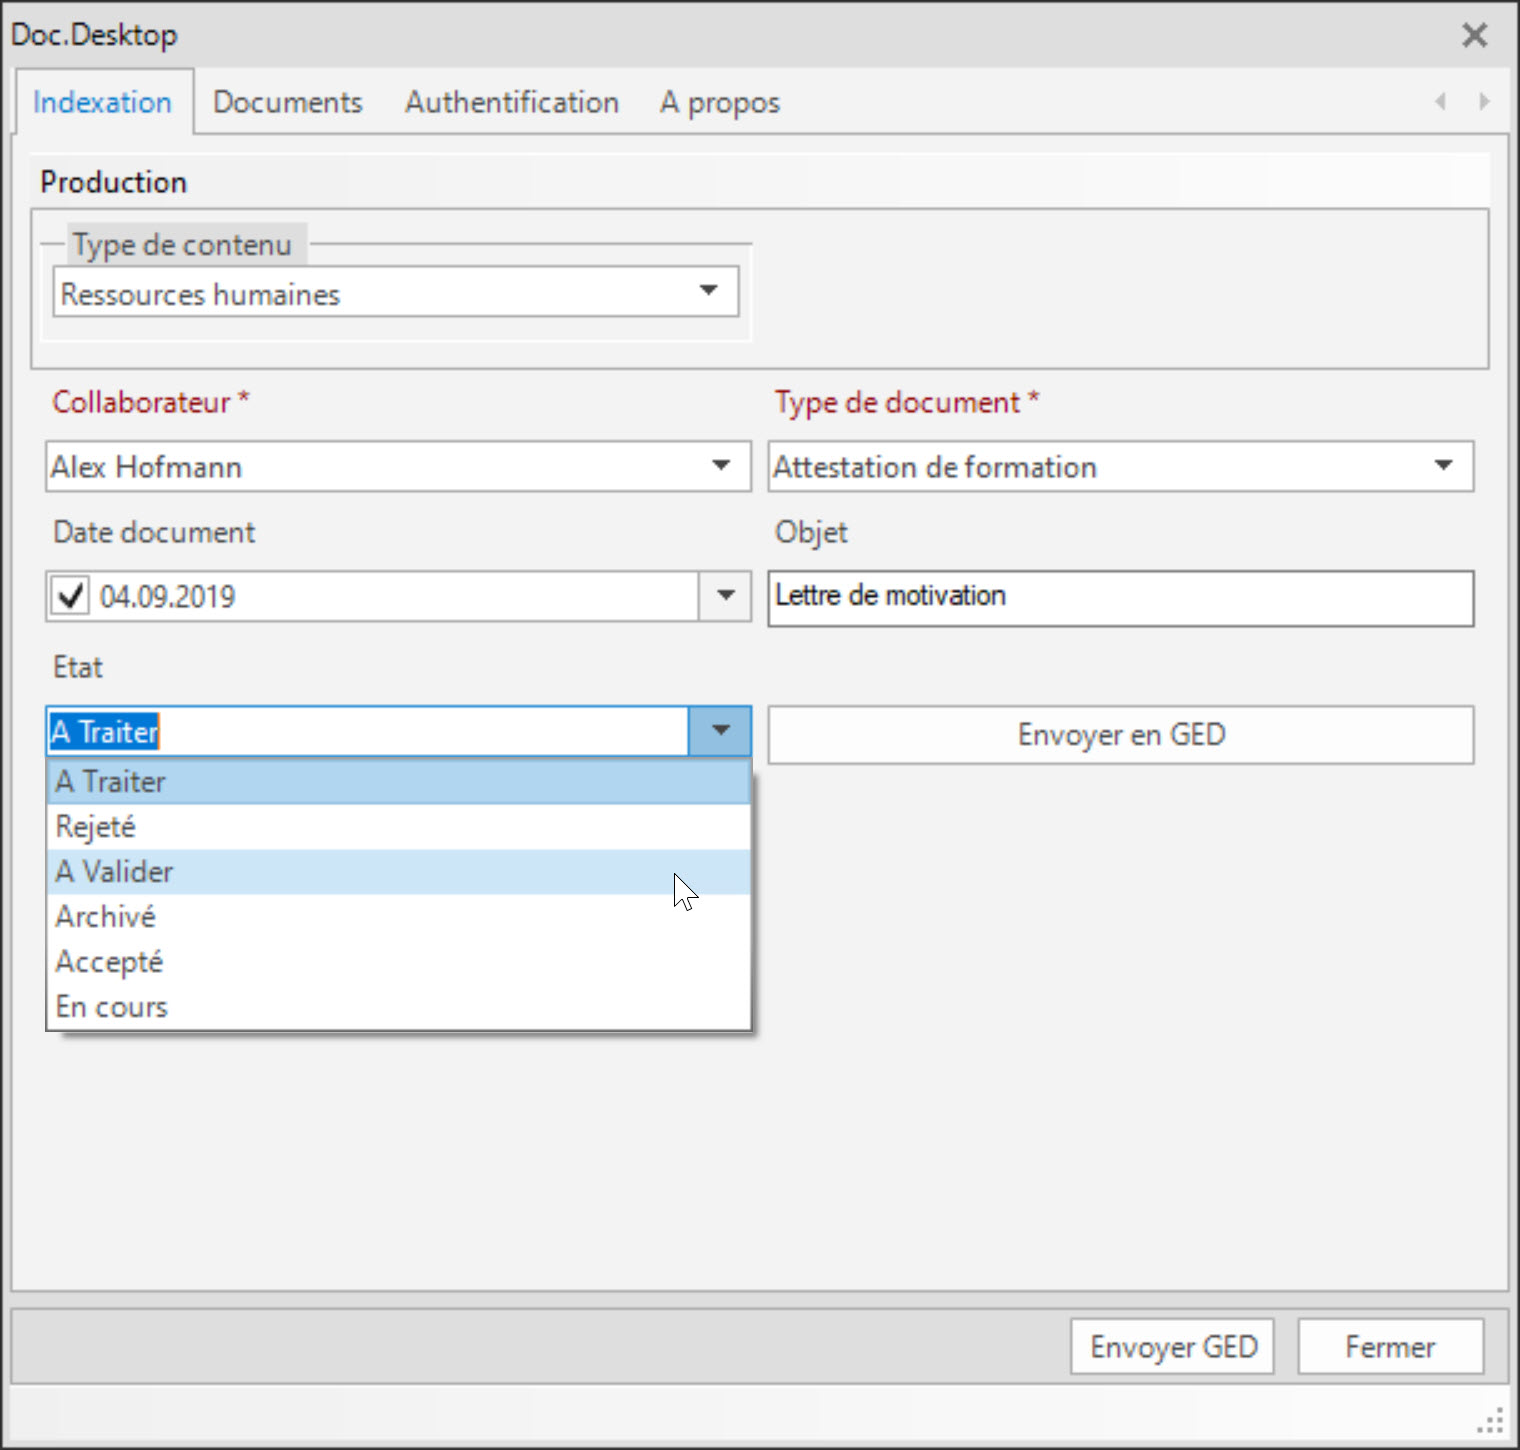Viewport: 1520px width, 1450px height.
Task: Open the date picker calendar arrow
Action: (725, 596)
